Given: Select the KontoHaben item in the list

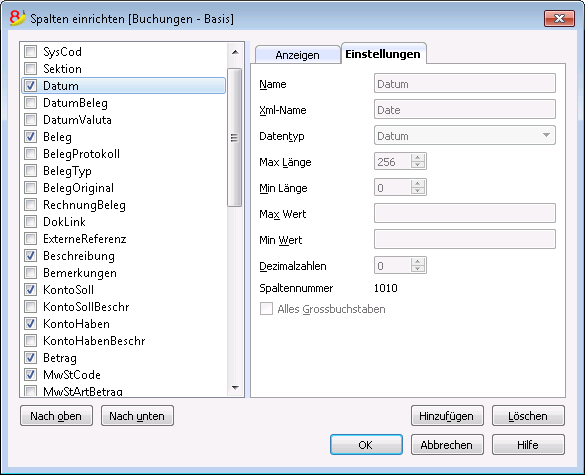Looking at the screenshot, I should pos(76,324).
